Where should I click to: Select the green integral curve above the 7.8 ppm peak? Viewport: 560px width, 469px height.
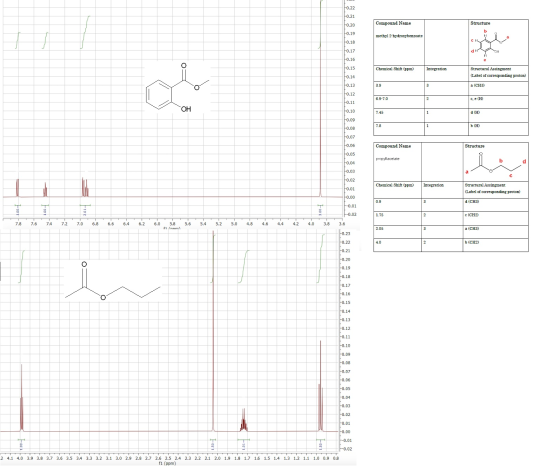click(18, 40)
